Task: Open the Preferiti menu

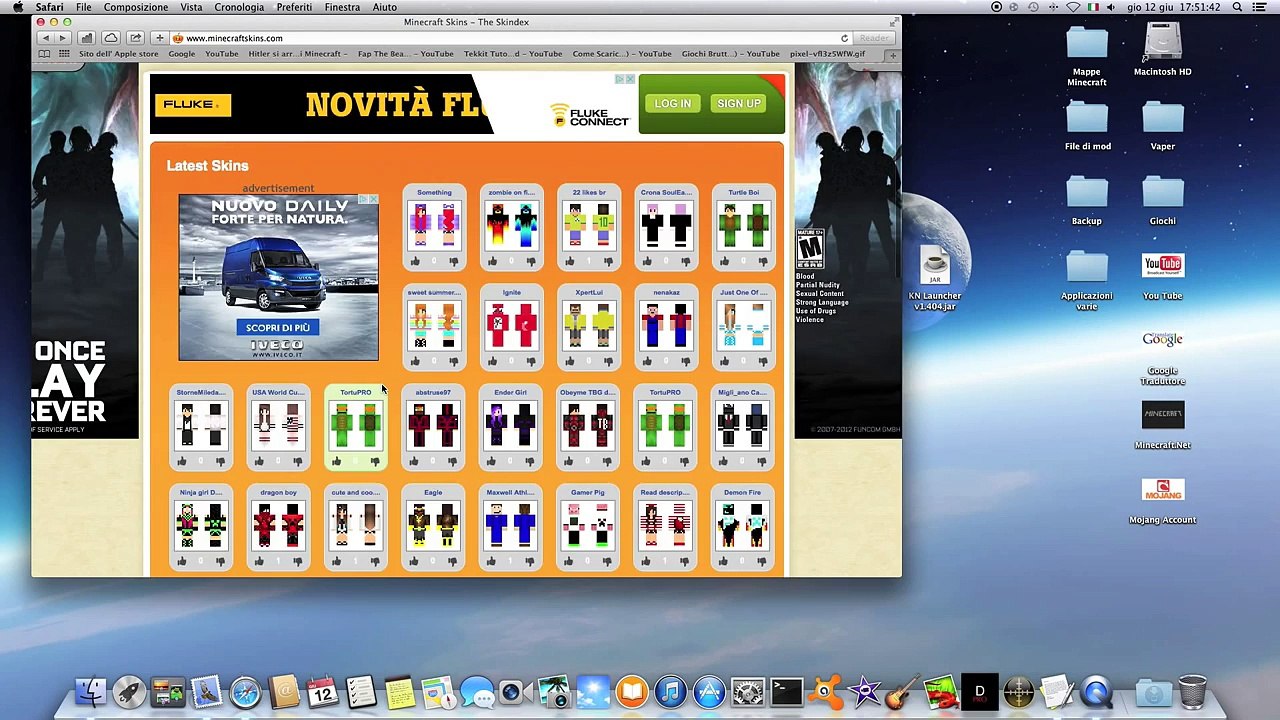Action: [x=294, y=7]
